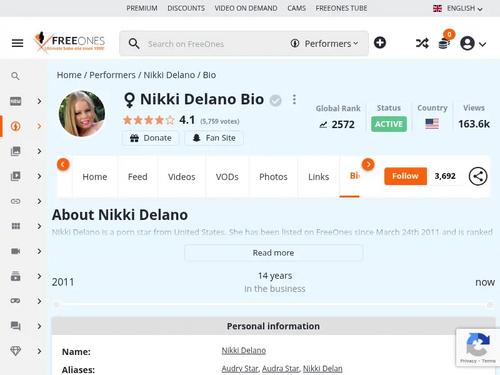This screenshot has height=375, width=500.
Task: Expand chevron beside the NEW sidebar icon
Action: [39, 101]
